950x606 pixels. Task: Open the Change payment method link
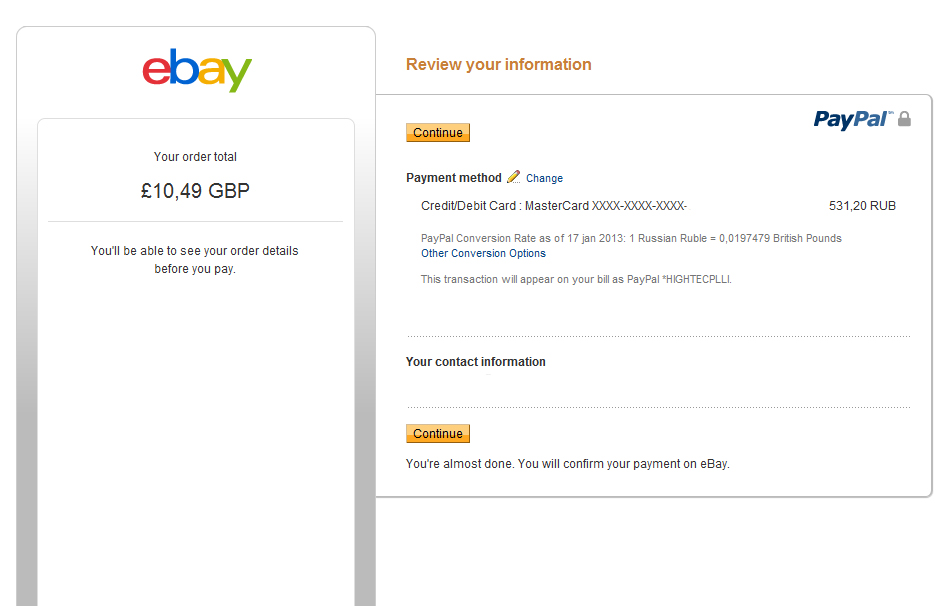(x=544, y=178)
